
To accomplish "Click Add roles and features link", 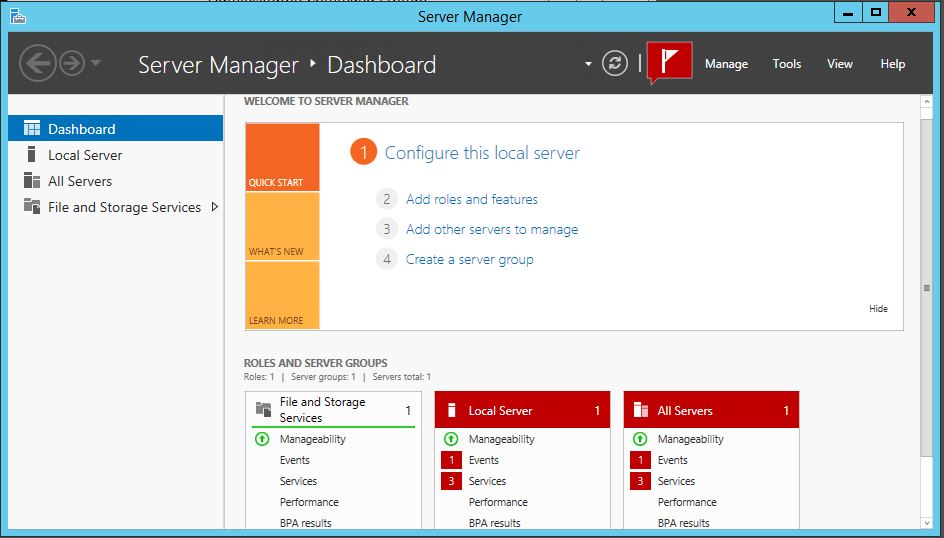I will [472, 199].
